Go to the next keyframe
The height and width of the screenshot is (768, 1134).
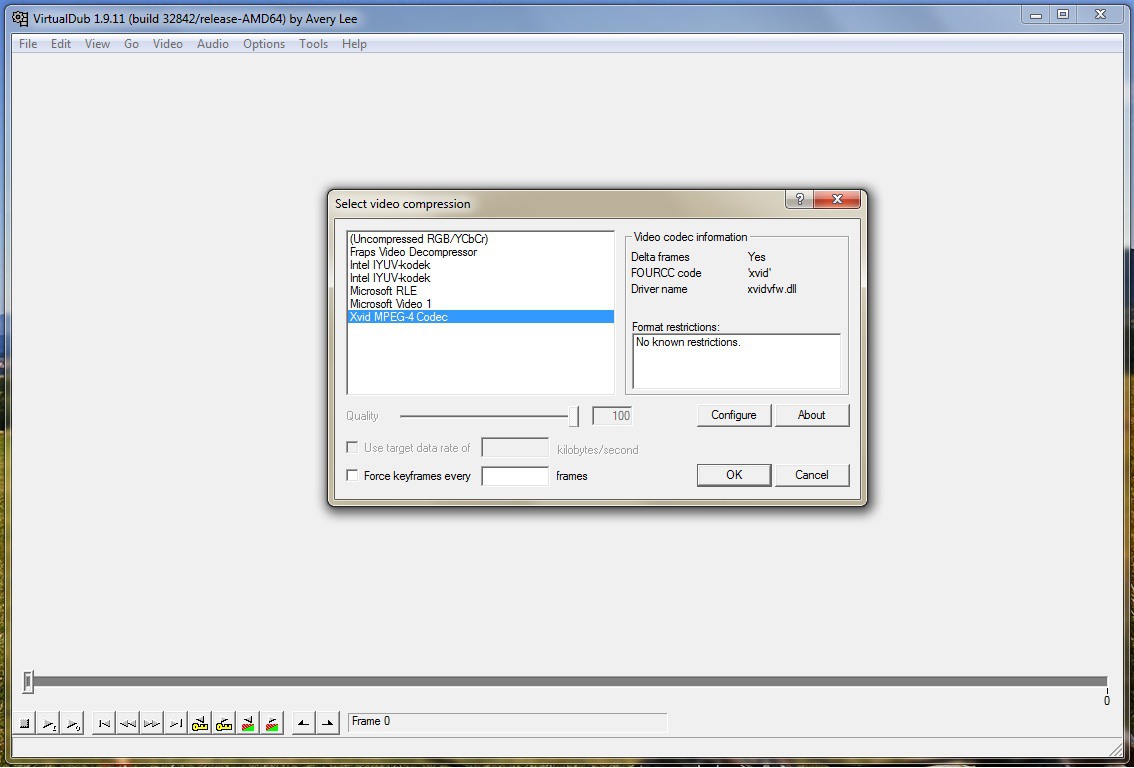coord(224,723)
